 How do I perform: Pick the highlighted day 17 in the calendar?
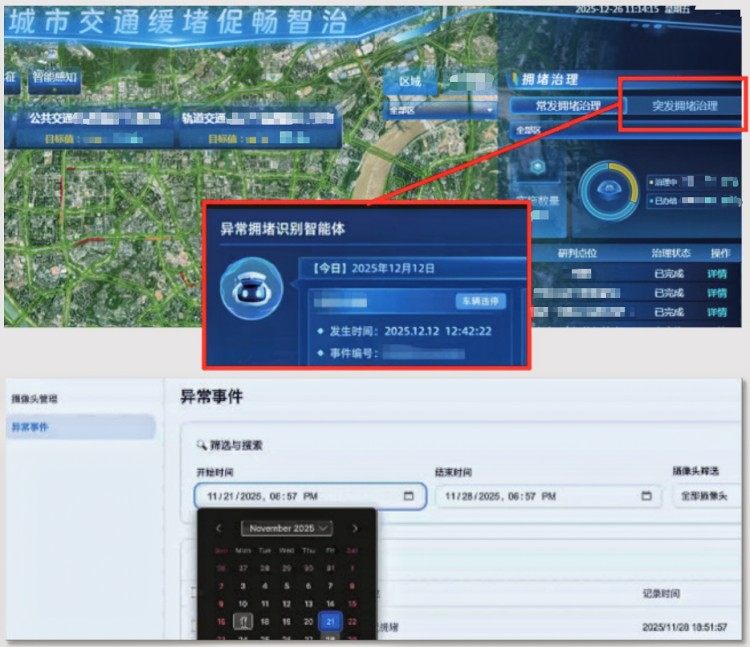tap(243, 622)
